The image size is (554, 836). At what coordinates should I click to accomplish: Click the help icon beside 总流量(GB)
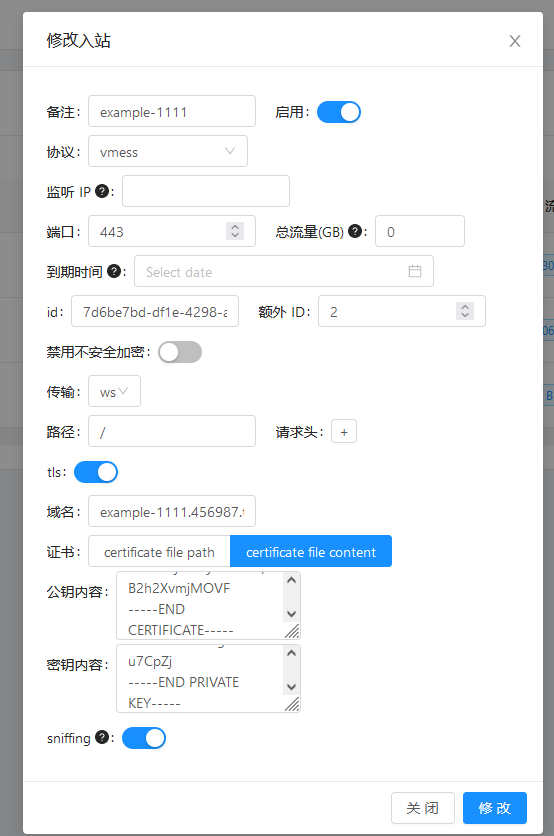coord(355,231)
